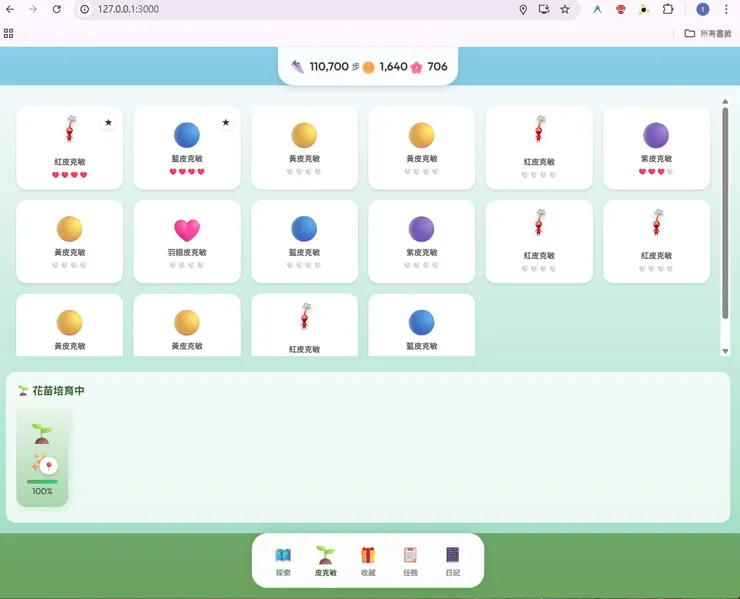Open the Extensions puzzle menu
This screenshot has width=740, height=599.
(x=668, y=9)
